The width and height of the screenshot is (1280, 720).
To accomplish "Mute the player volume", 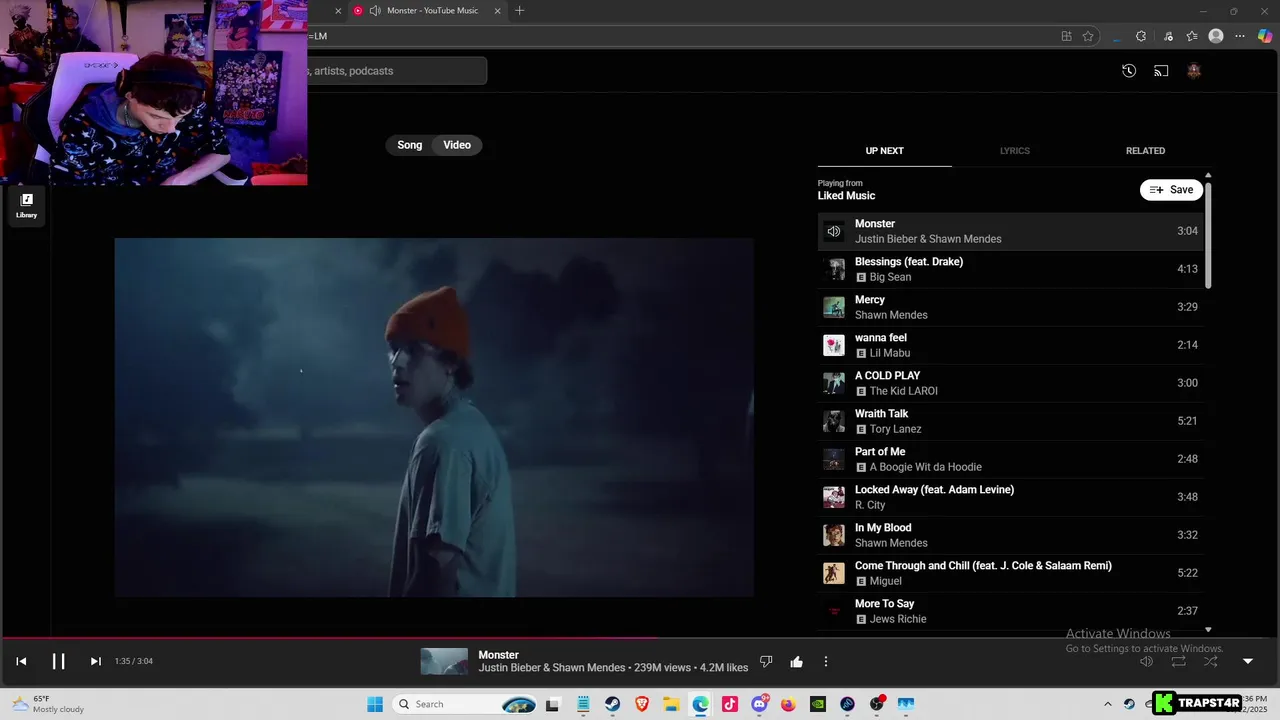I will point(1147,661).
